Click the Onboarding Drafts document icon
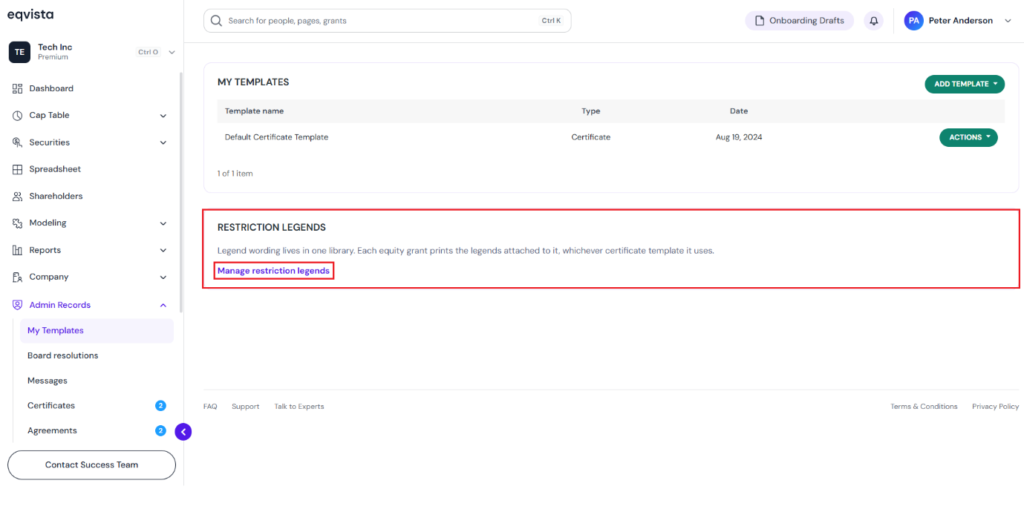 tap(760, 21)
